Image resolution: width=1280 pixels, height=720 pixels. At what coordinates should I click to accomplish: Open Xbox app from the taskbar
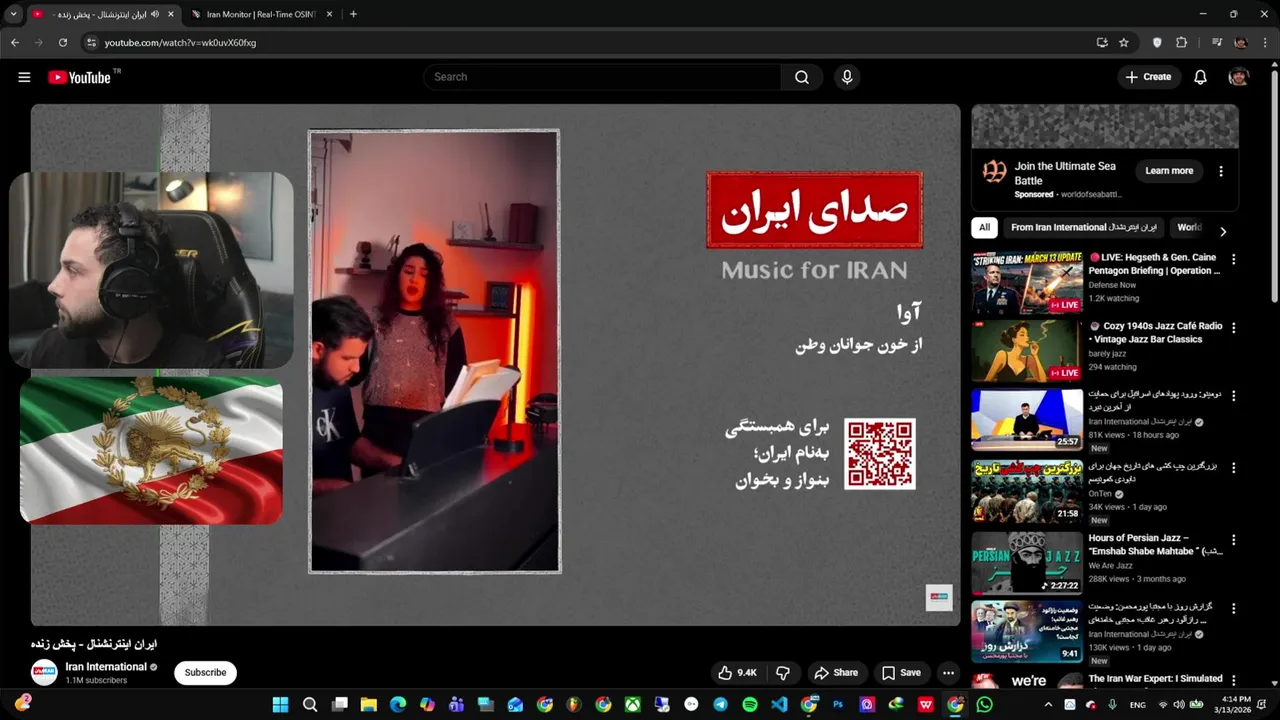[x=632, y=705]
